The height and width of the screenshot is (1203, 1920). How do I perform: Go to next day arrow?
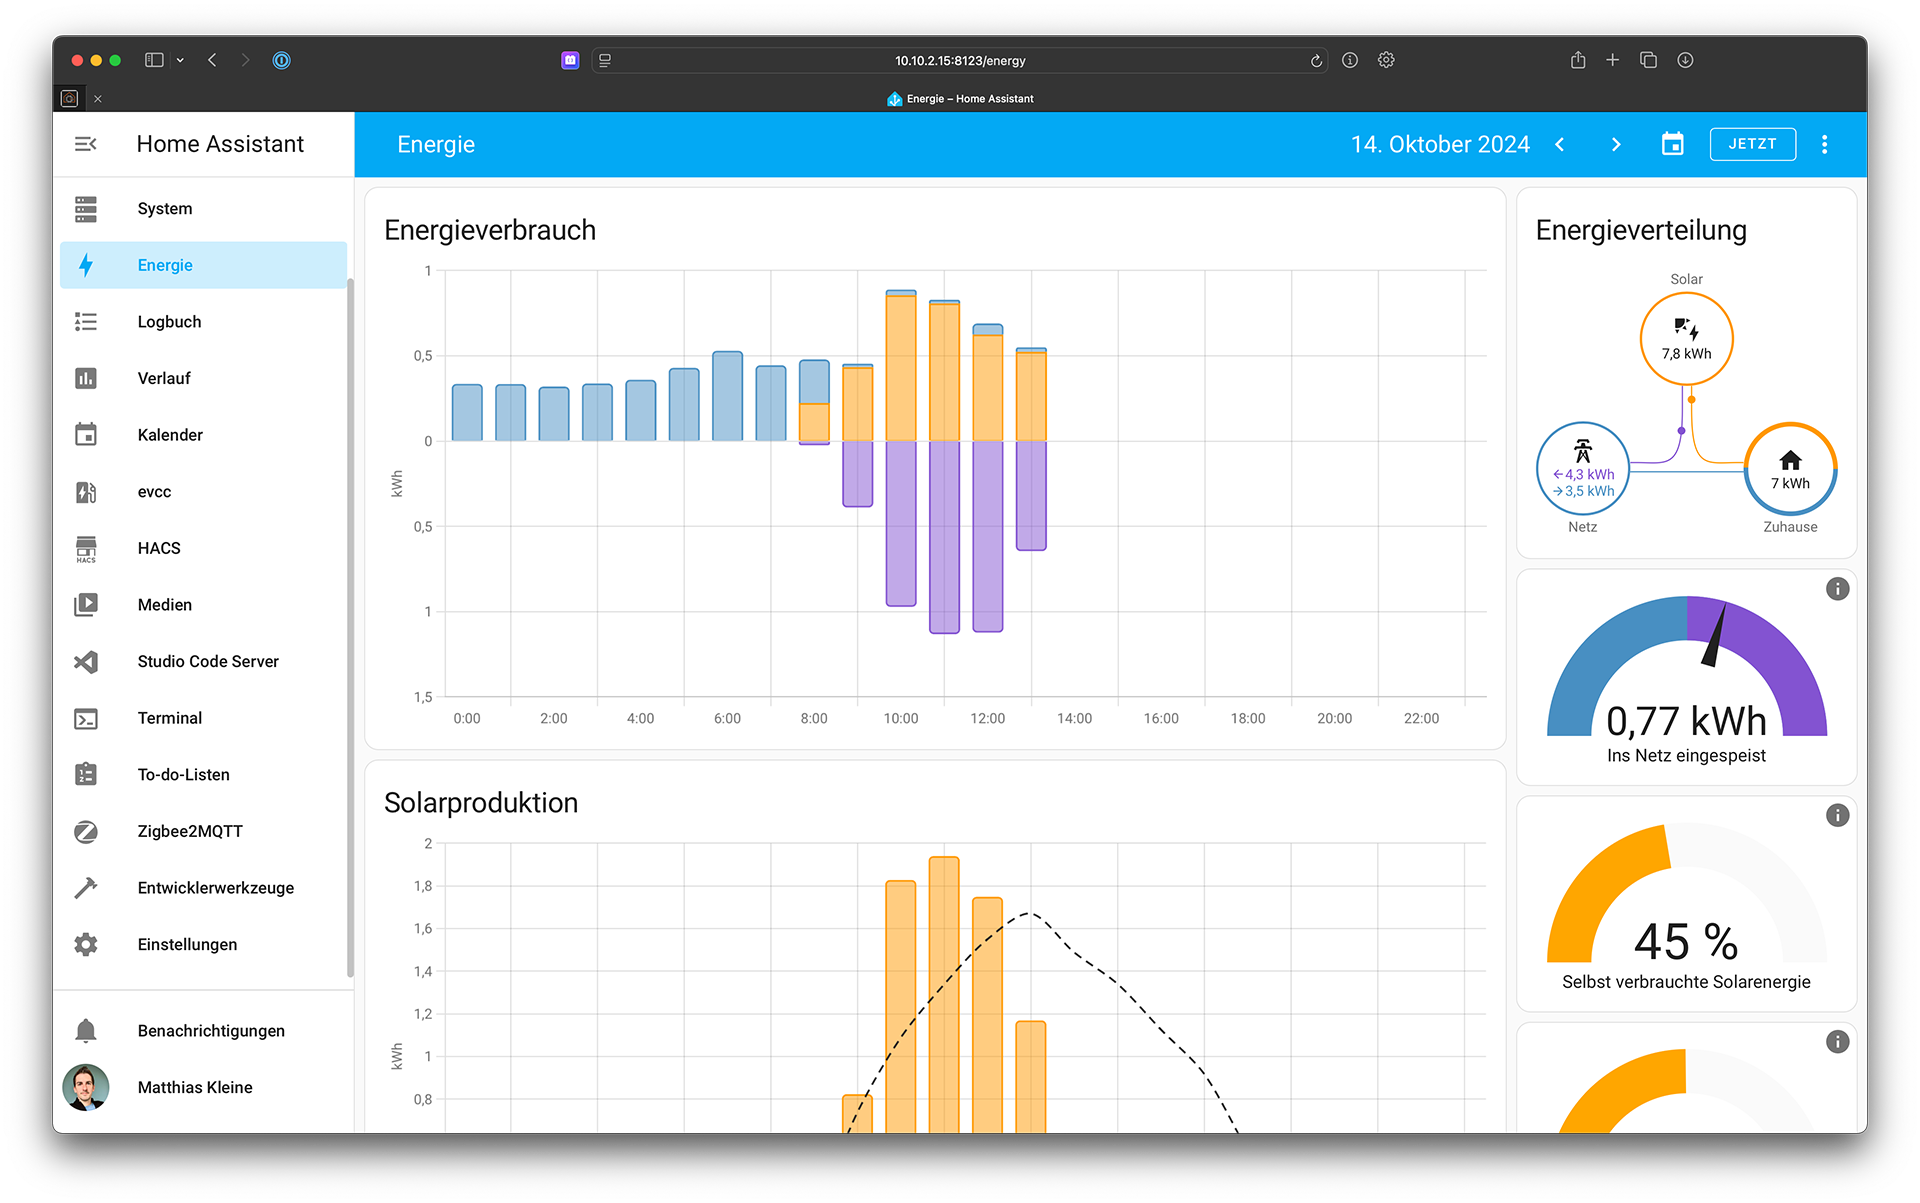[1616, 144]
